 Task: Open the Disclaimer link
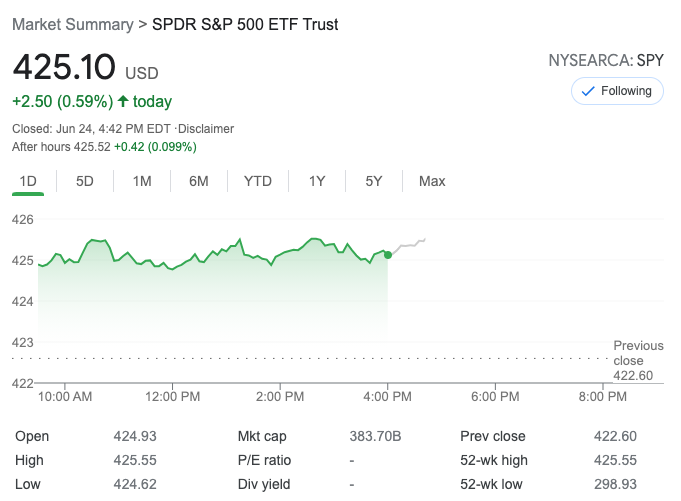tap(206, 129)
